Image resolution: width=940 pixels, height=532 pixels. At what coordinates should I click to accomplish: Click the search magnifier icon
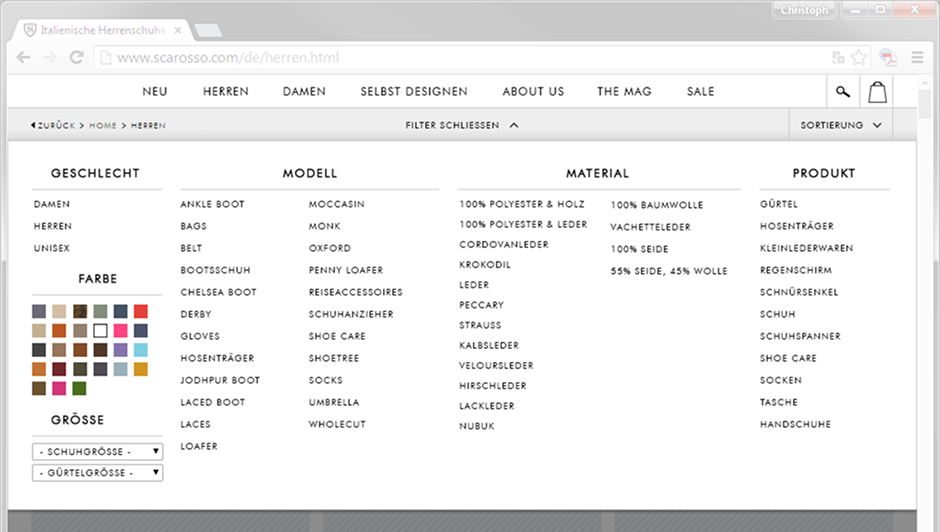pos(843,92)
